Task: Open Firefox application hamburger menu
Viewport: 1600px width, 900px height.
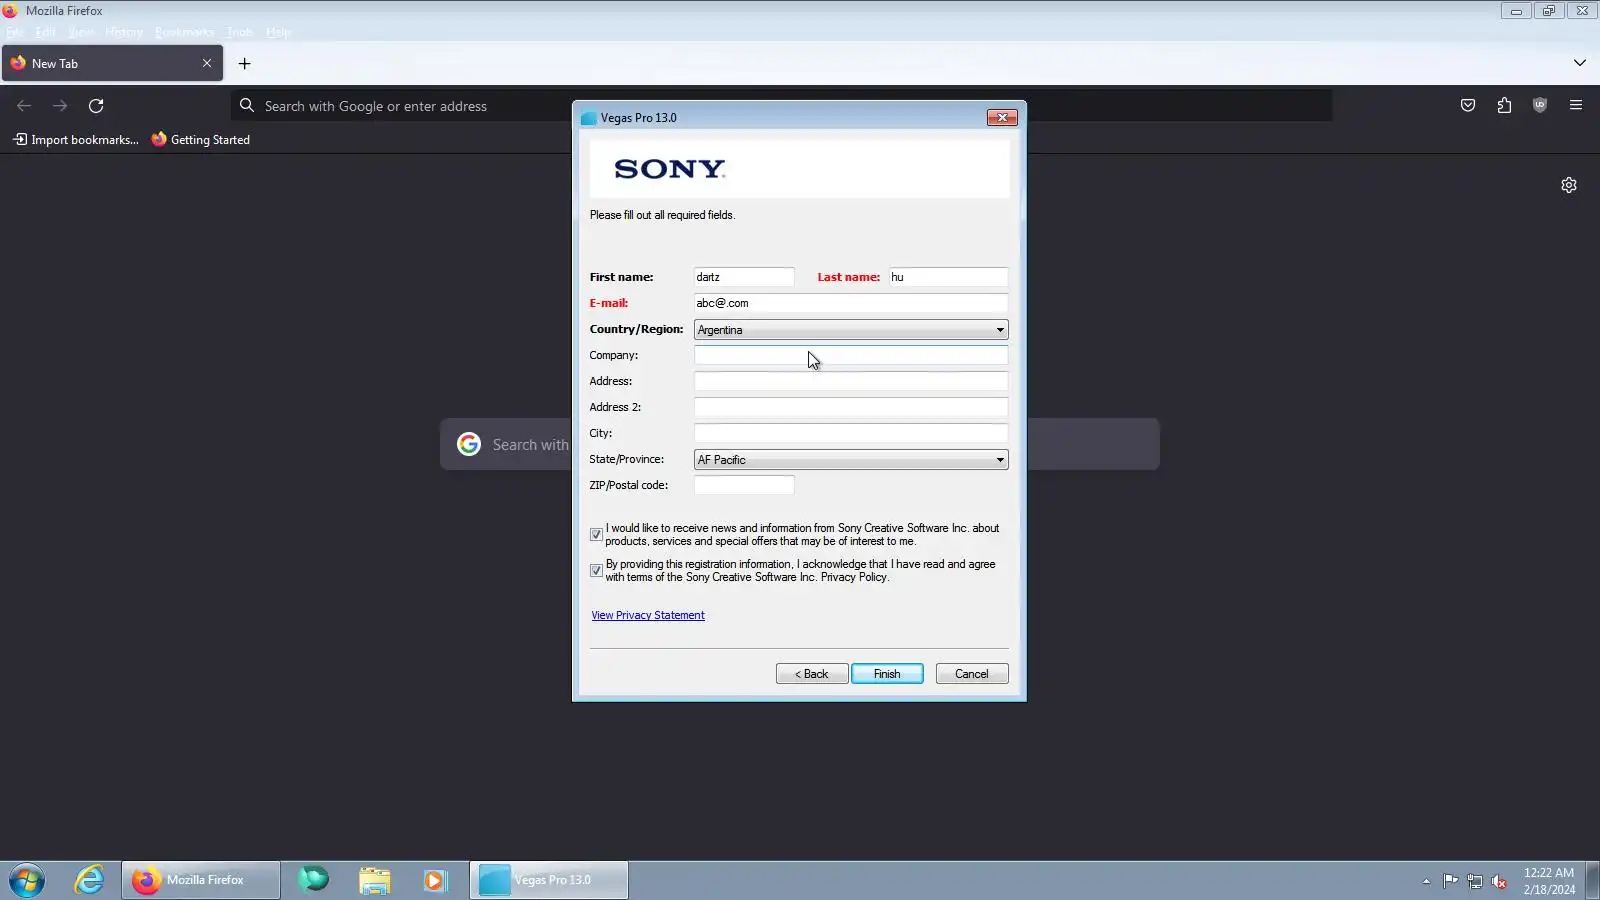Action: coord(1576,106)
